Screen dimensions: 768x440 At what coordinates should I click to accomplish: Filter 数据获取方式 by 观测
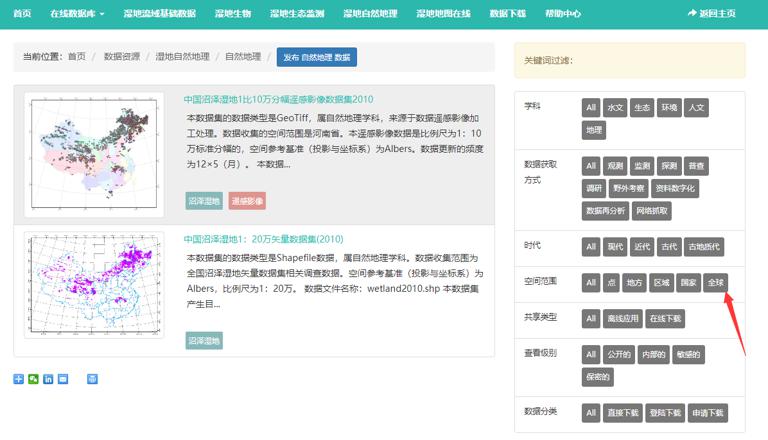click(x=615, y=166)
